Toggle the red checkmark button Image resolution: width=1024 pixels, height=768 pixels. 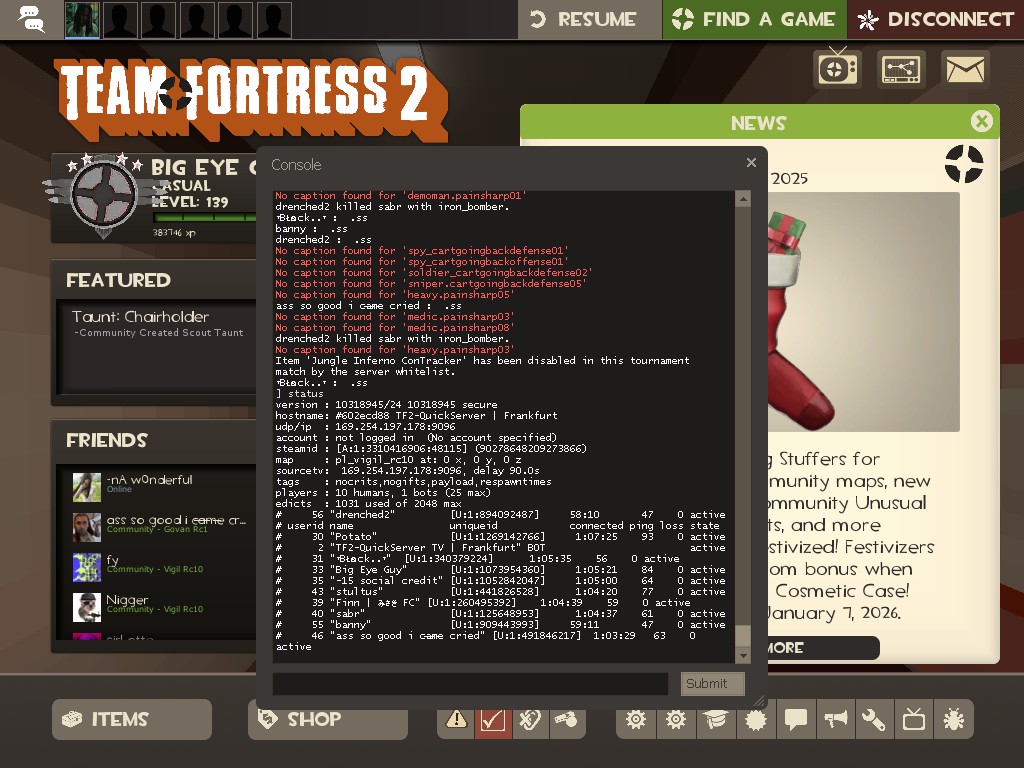click(x=492, y=719)
